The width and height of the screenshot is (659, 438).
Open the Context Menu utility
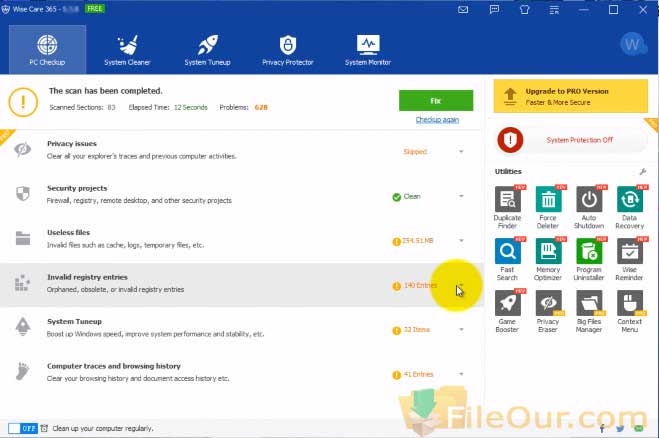click(x=630, y=311)
